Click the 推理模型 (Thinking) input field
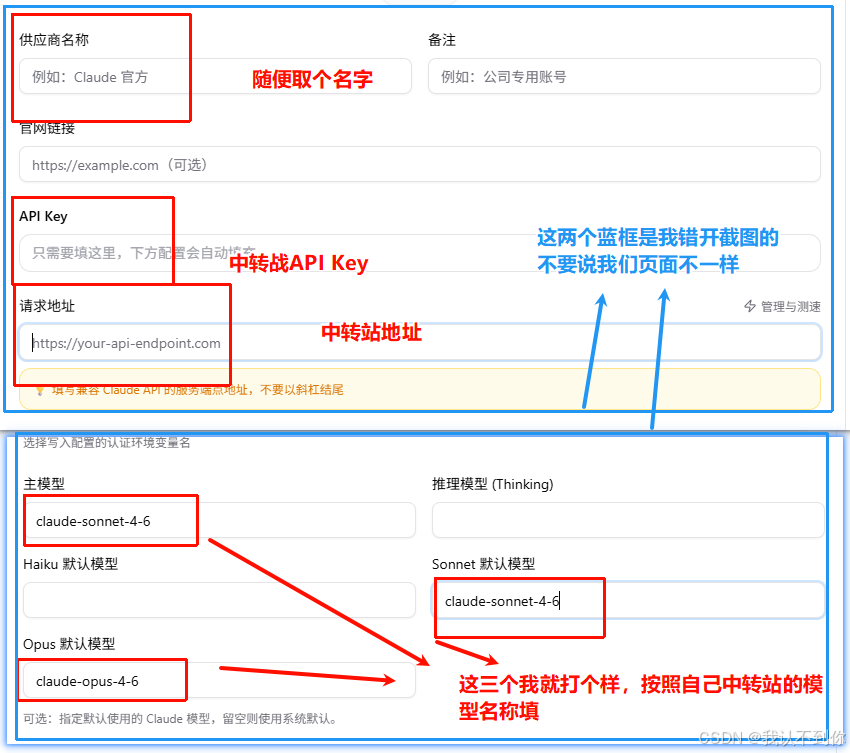The image size is (850, 753). [628, 520]
